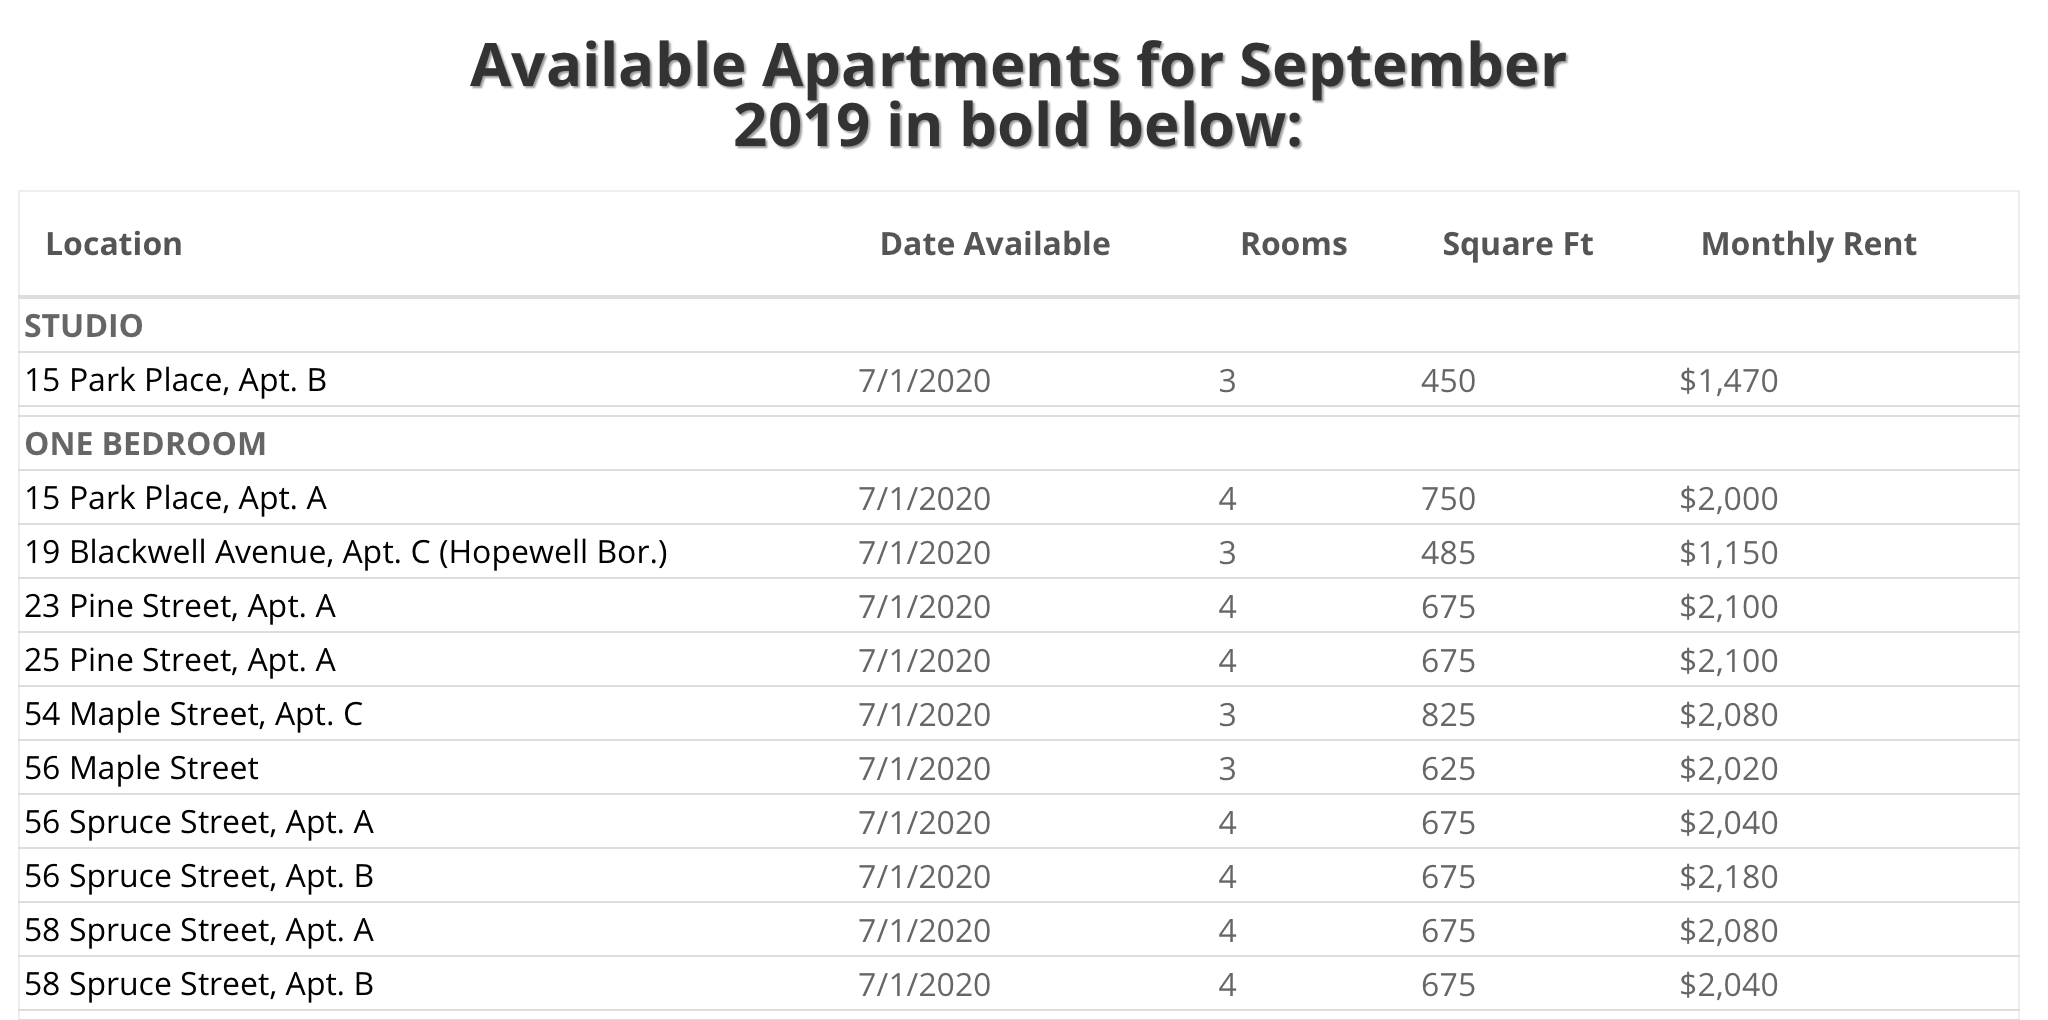Click the Rooms column header
2048x1020 pixels.
1293,244
